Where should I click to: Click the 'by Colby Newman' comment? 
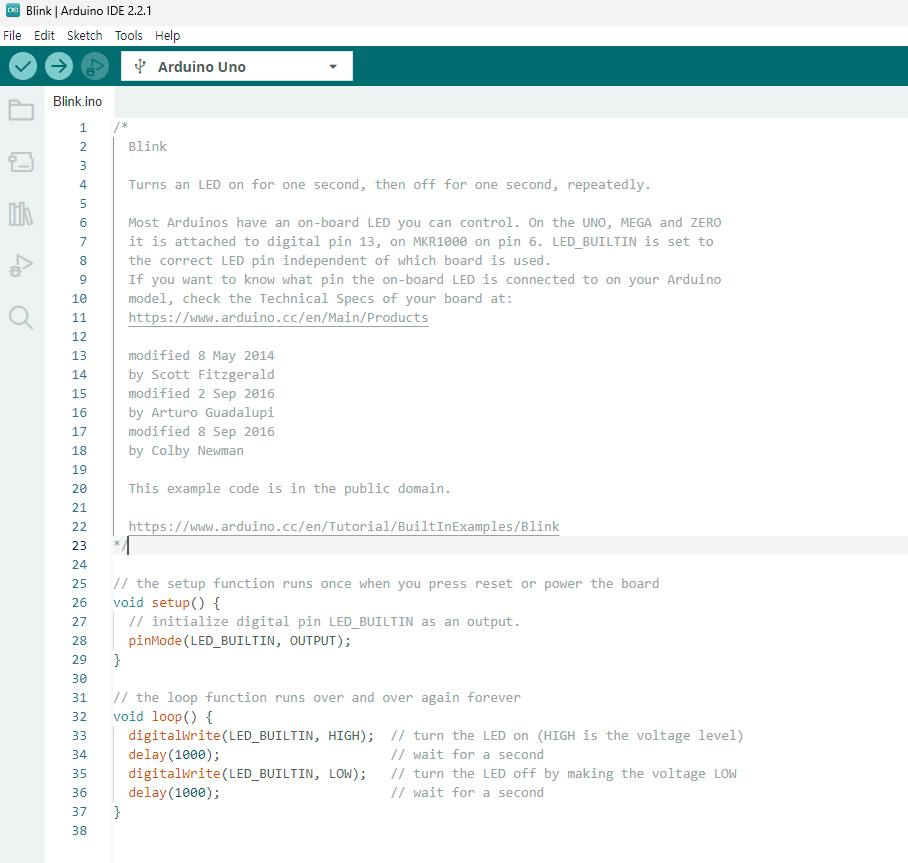[186, 451]
